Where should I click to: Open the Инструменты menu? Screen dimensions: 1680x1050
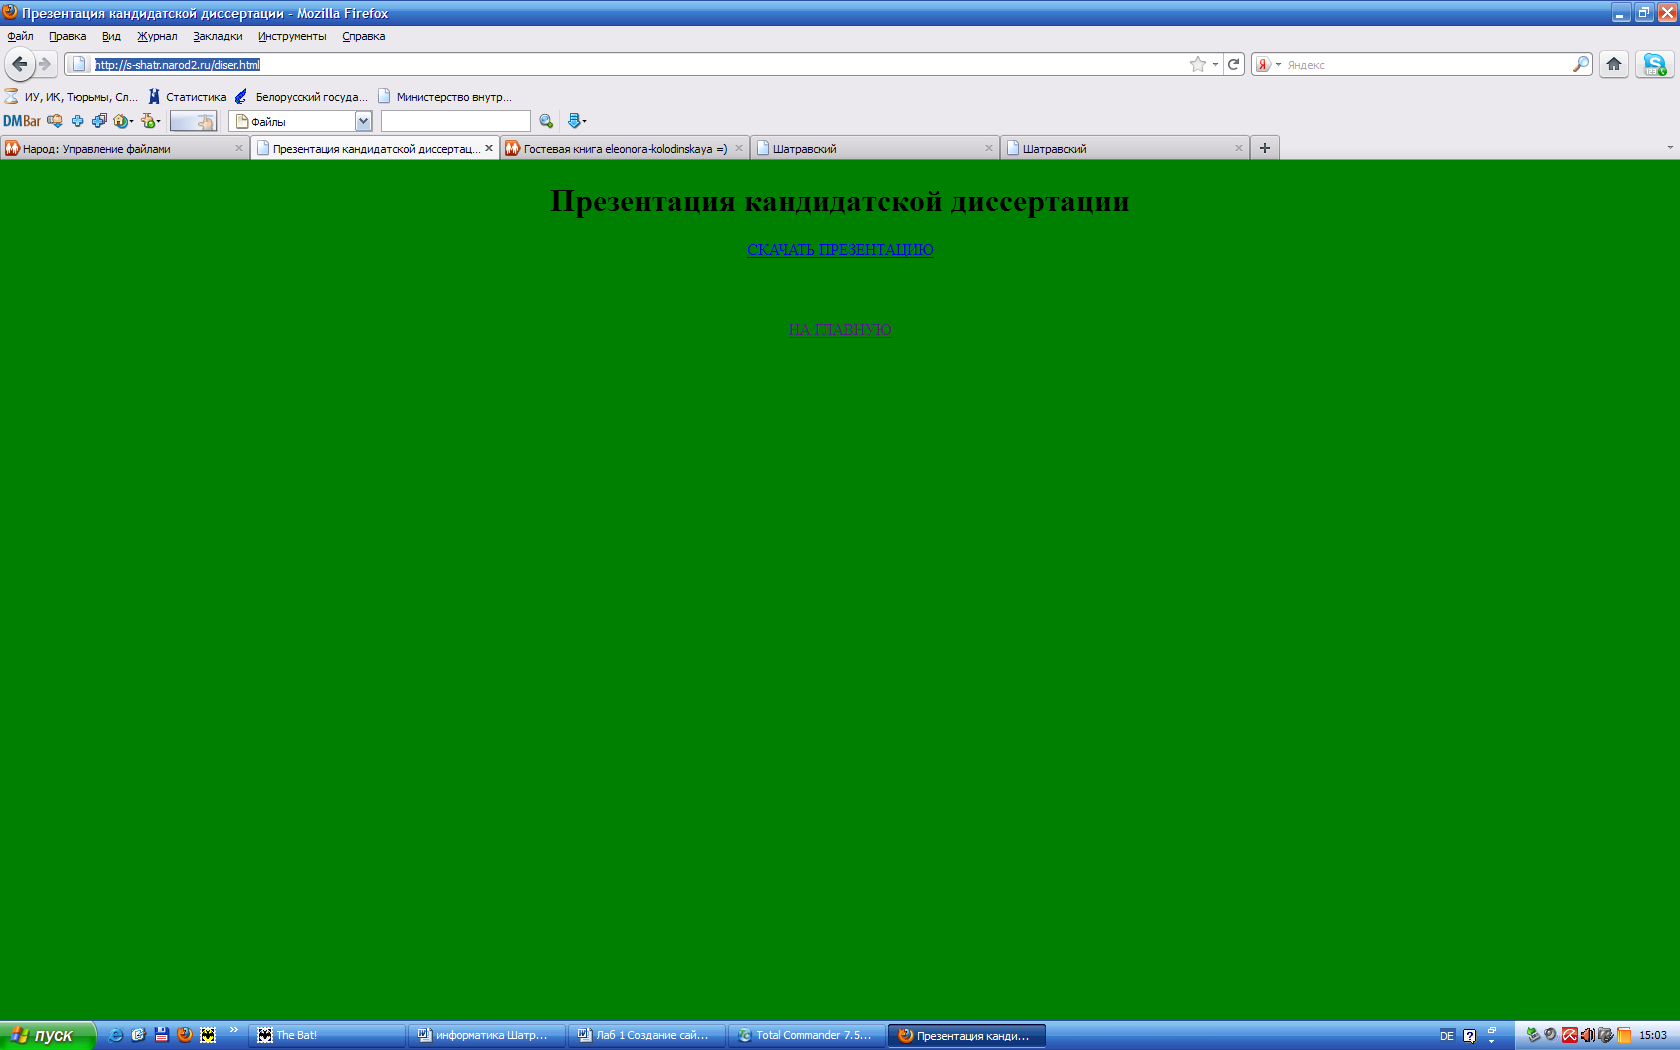click(x=291, y=36)
